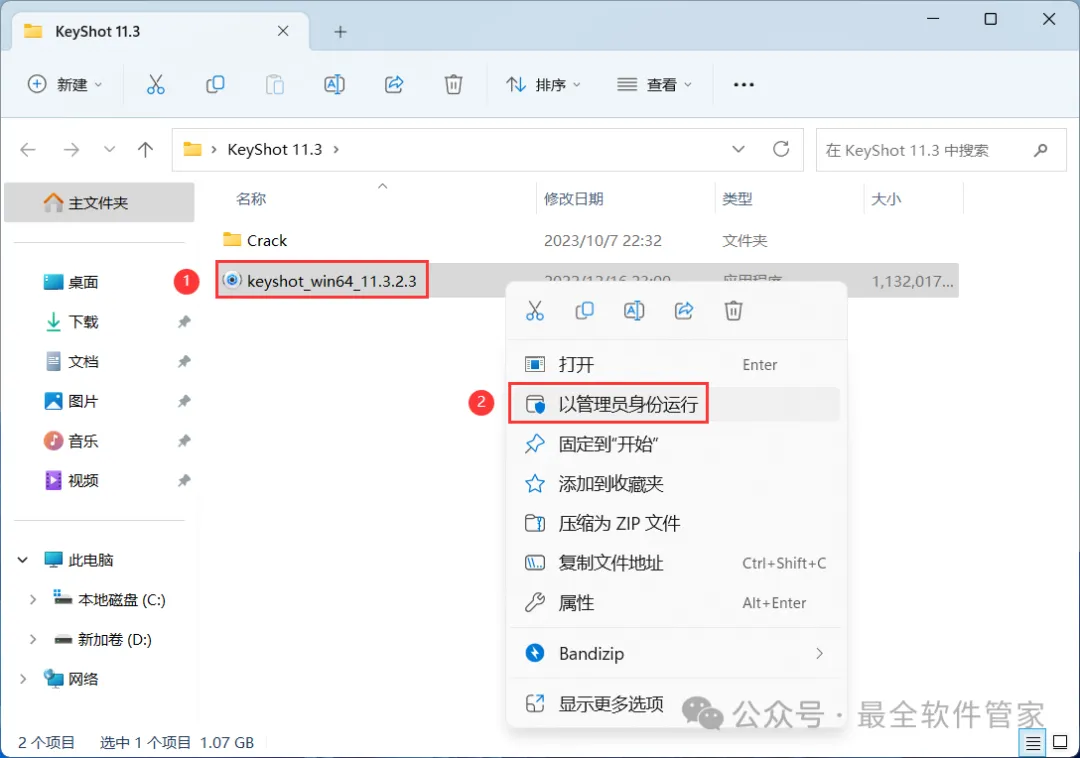Choose 属性 (Properties) in context menu
Viewport: 1080px width, 758px height.
click(674, 603)
